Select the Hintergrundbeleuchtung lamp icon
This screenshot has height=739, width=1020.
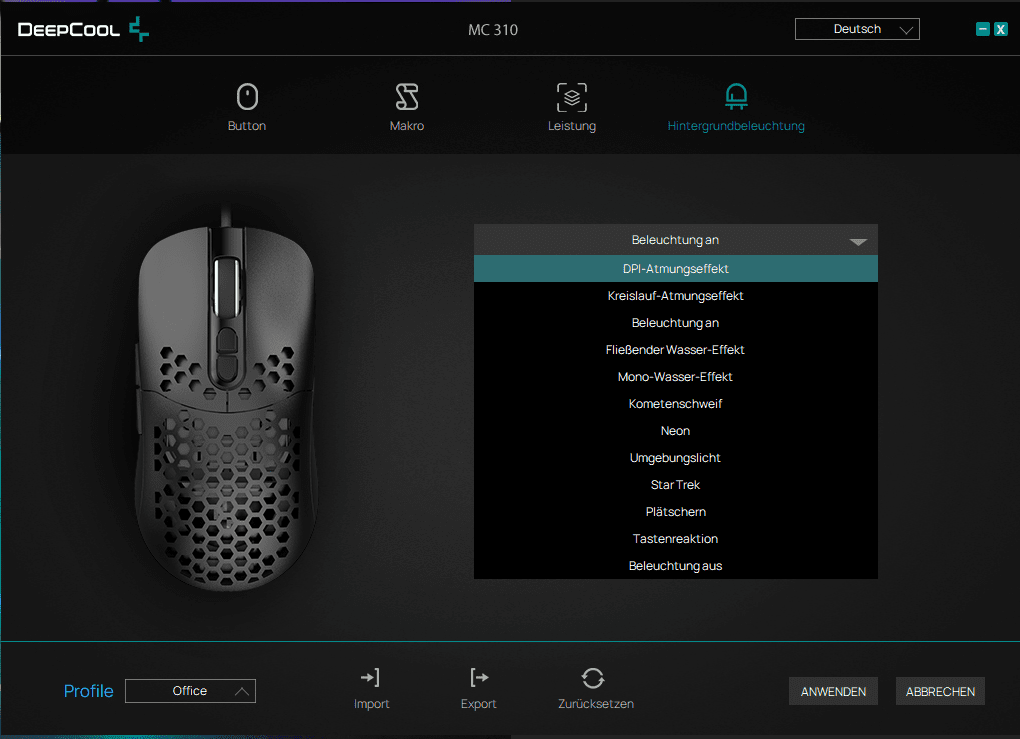(736, 96)
